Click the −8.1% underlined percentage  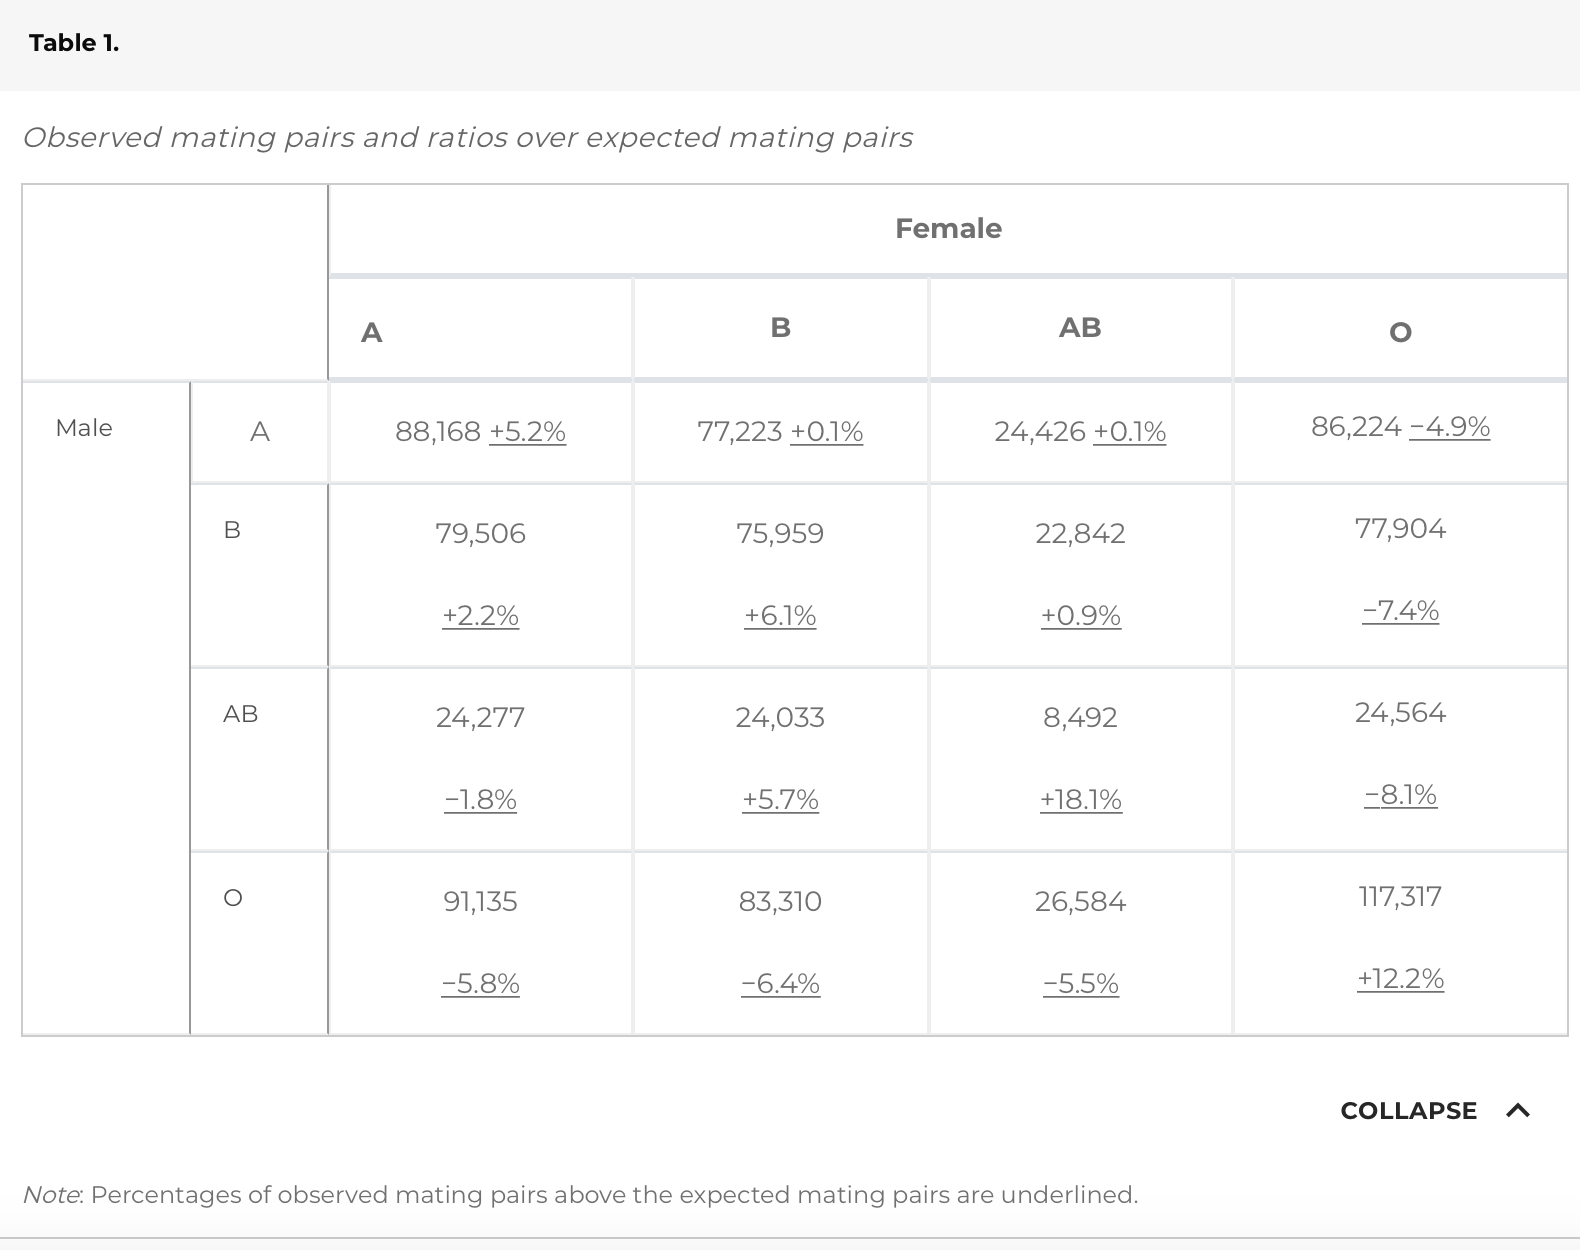pos(1400,795)
